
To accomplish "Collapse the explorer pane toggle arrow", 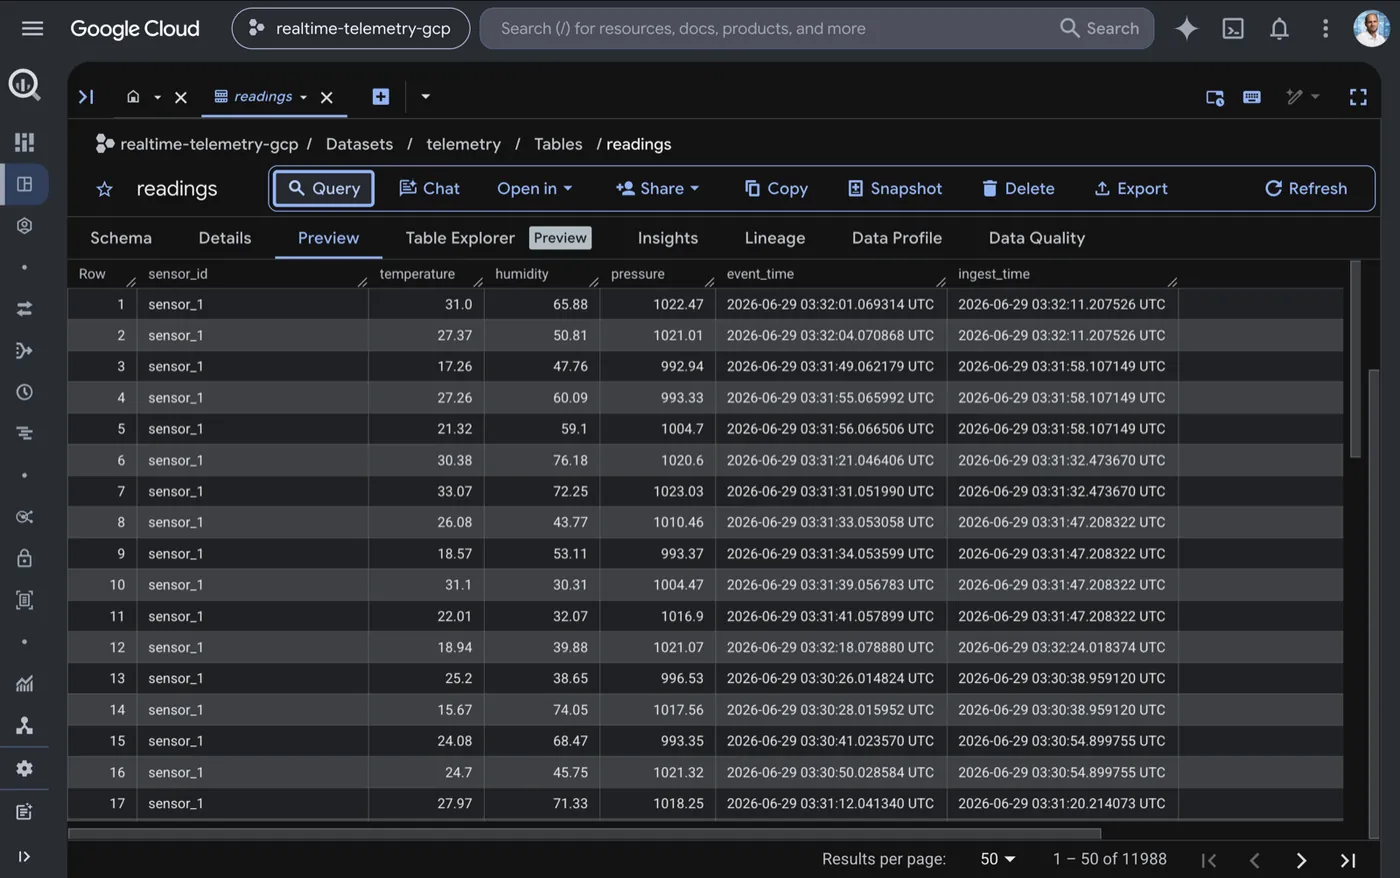I will (86, 97).
